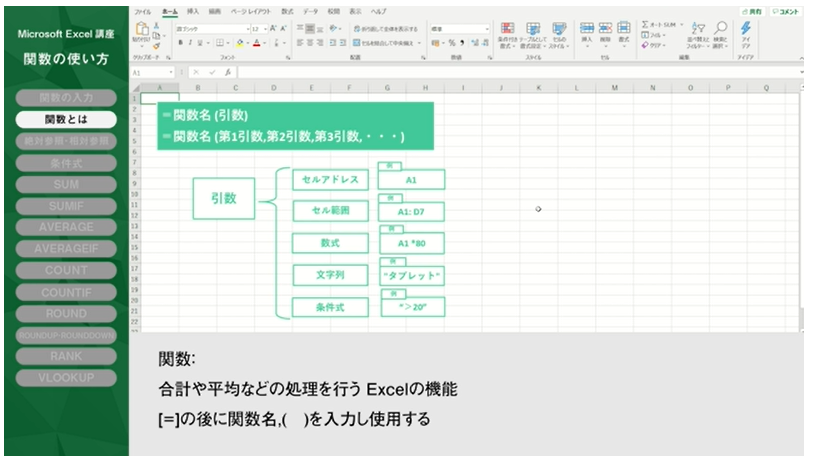Screen dimensions: 815x464
Task: Open Cell Styles gallery
Action: click(559, 35)
